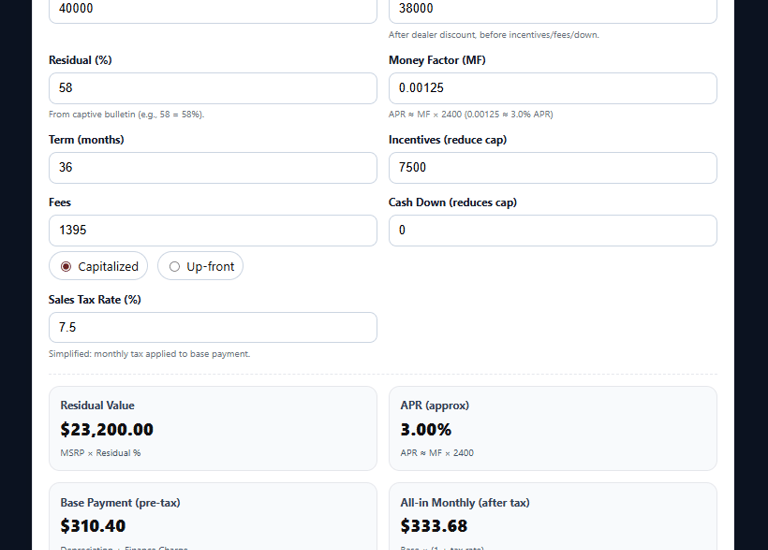
Task: Click the Base Payment (pre-tax) card
Action: click(x=212, y=516)
